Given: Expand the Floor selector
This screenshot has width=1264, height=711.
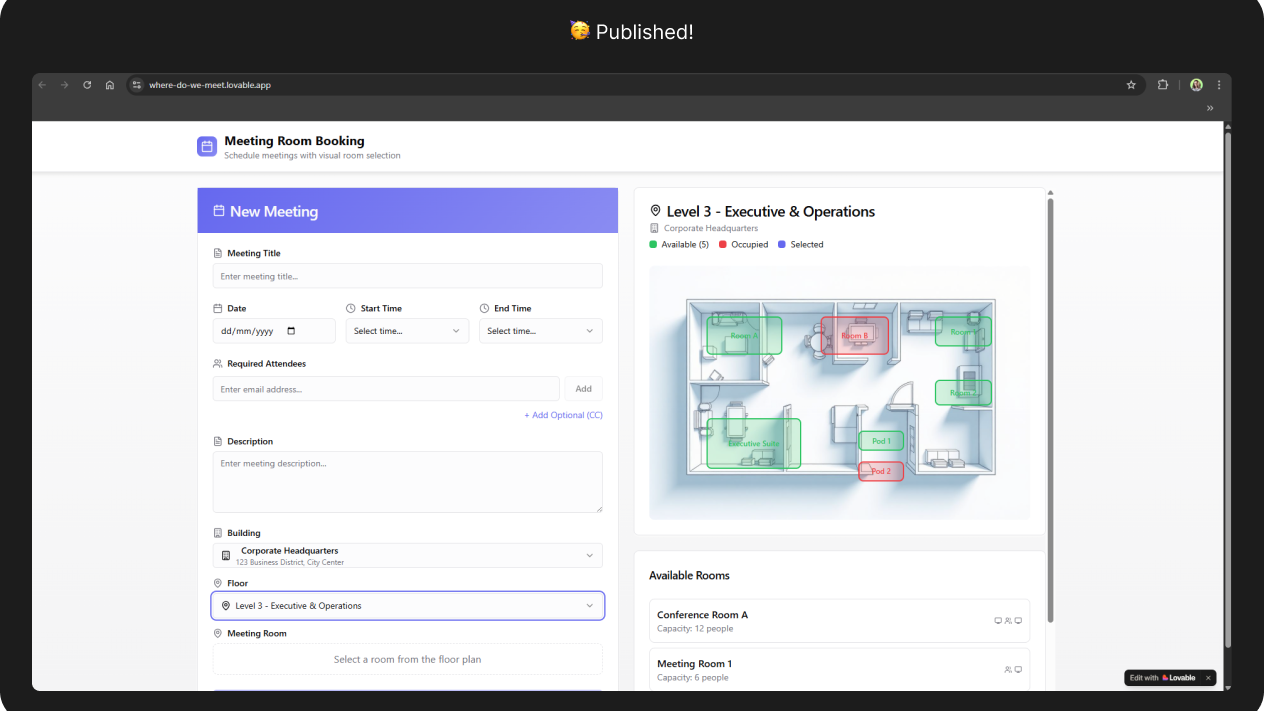Looking at the screenshot, I should coord(408,606).
